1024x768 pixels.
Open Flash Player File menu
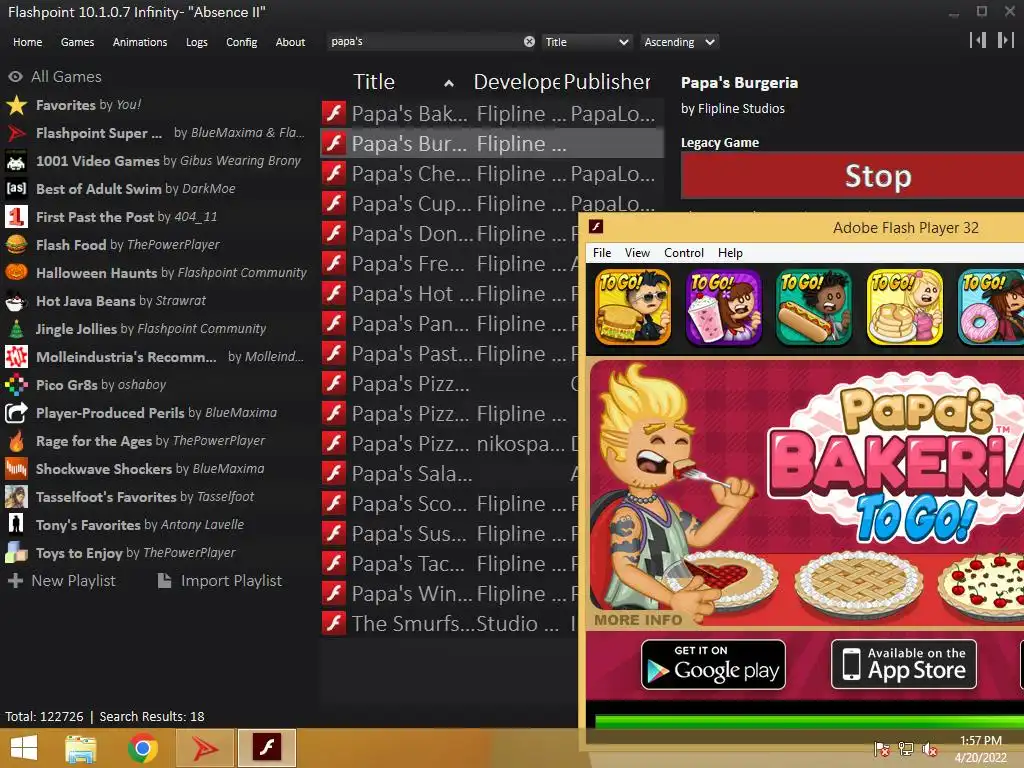point(602,253)
